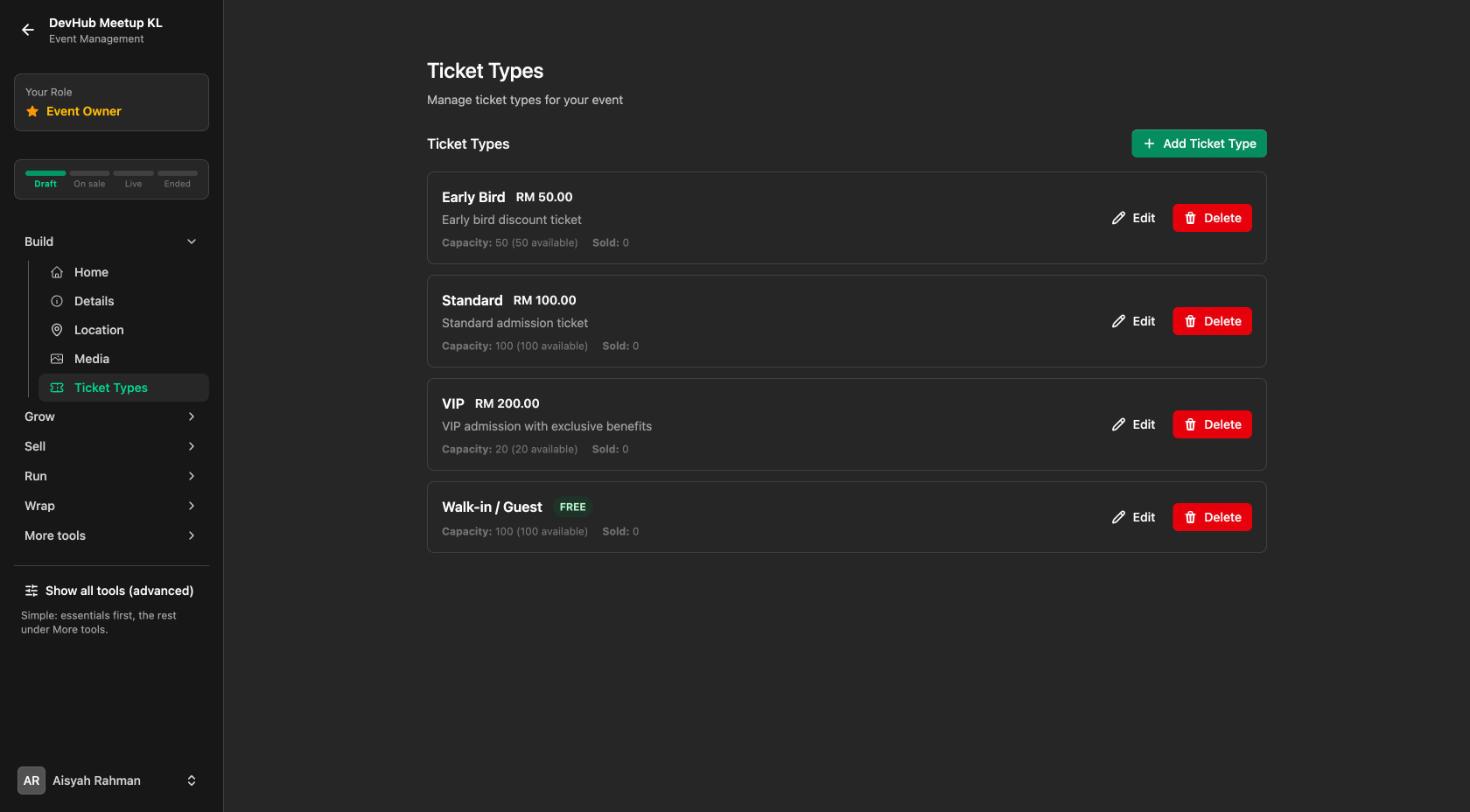
Task: Click 'Standard admission ticket' description
Action: click(x=515, y=323)
